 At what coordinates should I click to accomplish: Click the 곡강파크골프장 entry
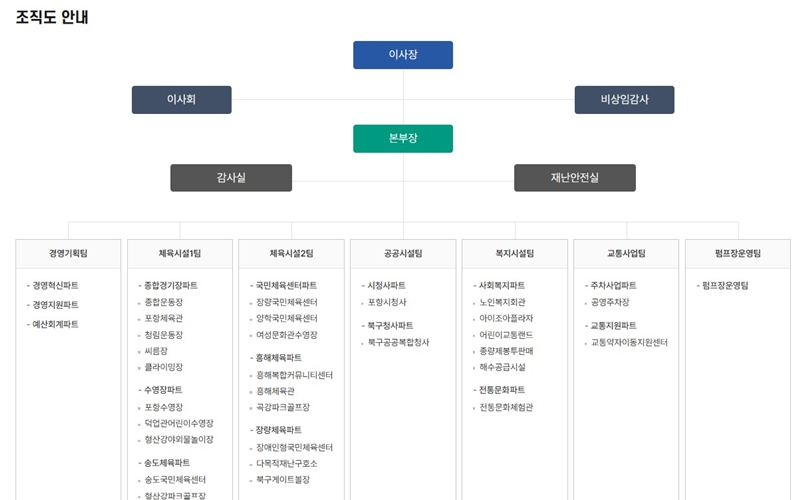[x=283, y=407]
